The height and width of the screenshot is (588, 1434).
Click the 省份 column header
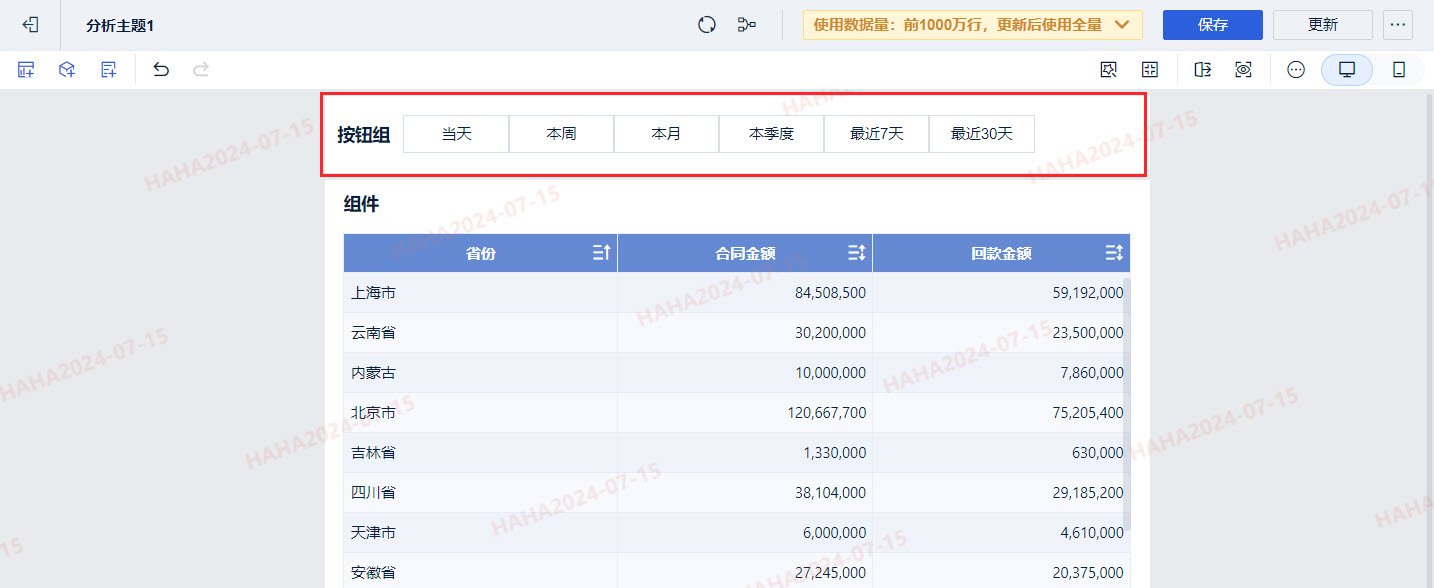point(480,253)
